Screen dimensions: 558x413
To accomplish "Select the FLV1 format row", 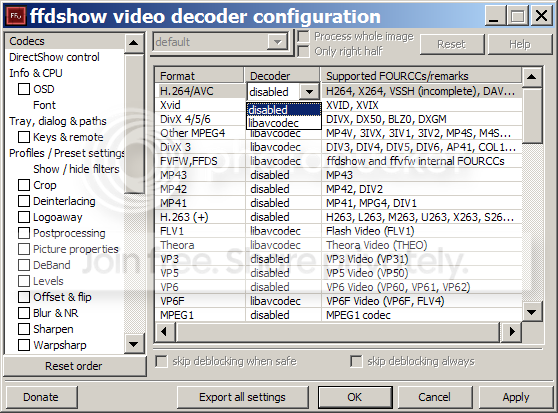I will pos(338,231).
